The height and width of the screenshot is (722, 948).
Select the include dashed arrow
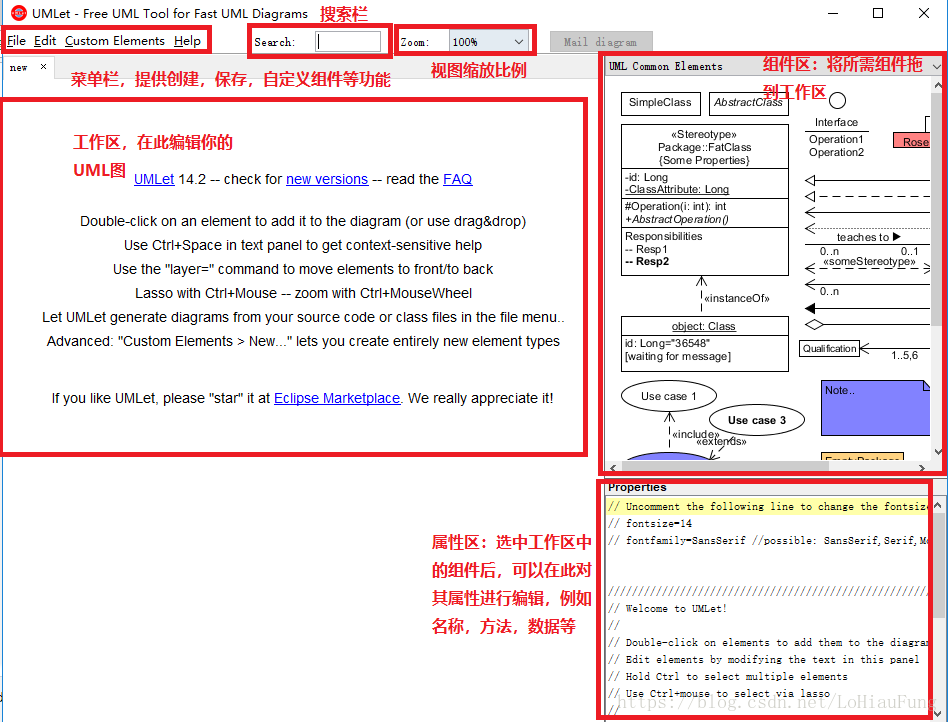(670, 430)
